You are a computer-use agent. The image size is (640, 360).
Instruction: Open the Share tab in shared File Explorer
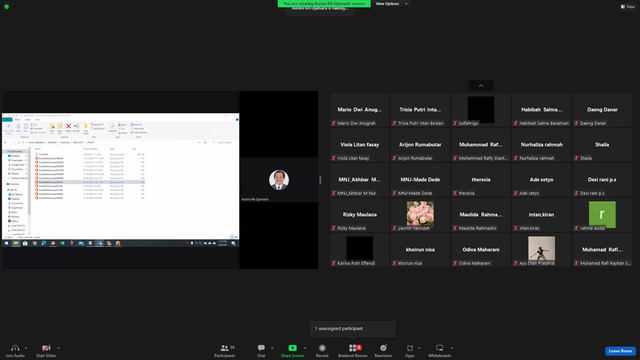click(27, 120)
